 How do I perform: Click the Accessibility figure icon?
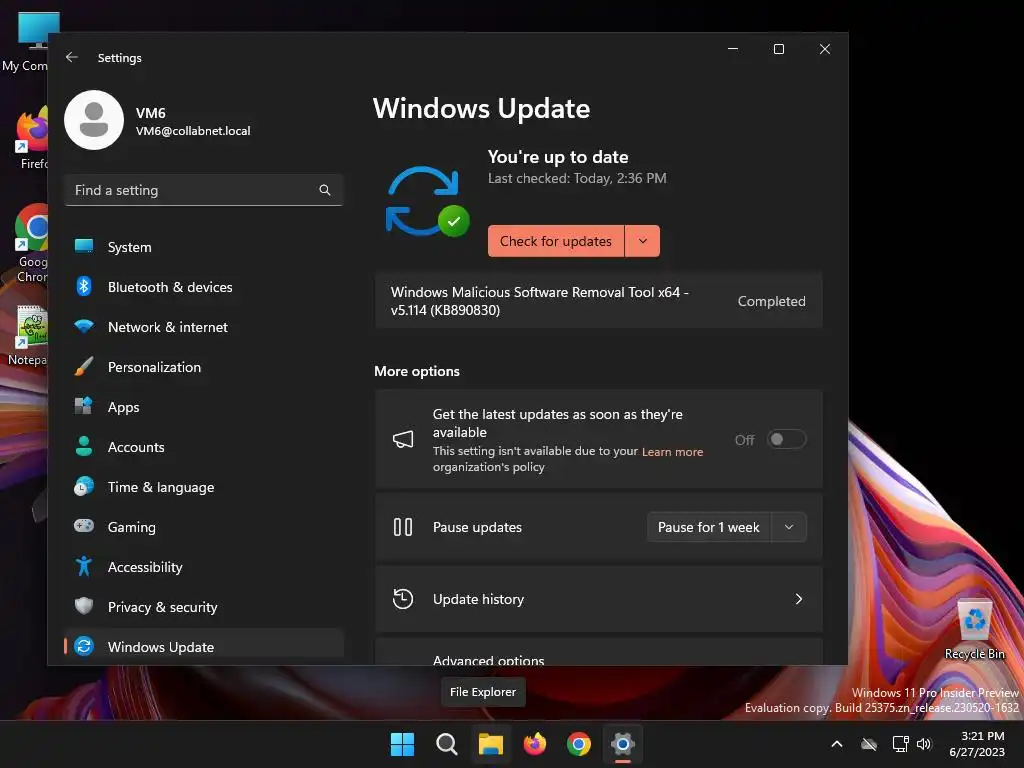click(84, 566)
